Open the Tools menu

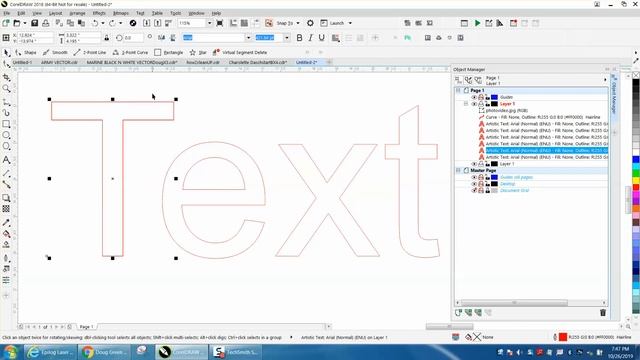176,13
